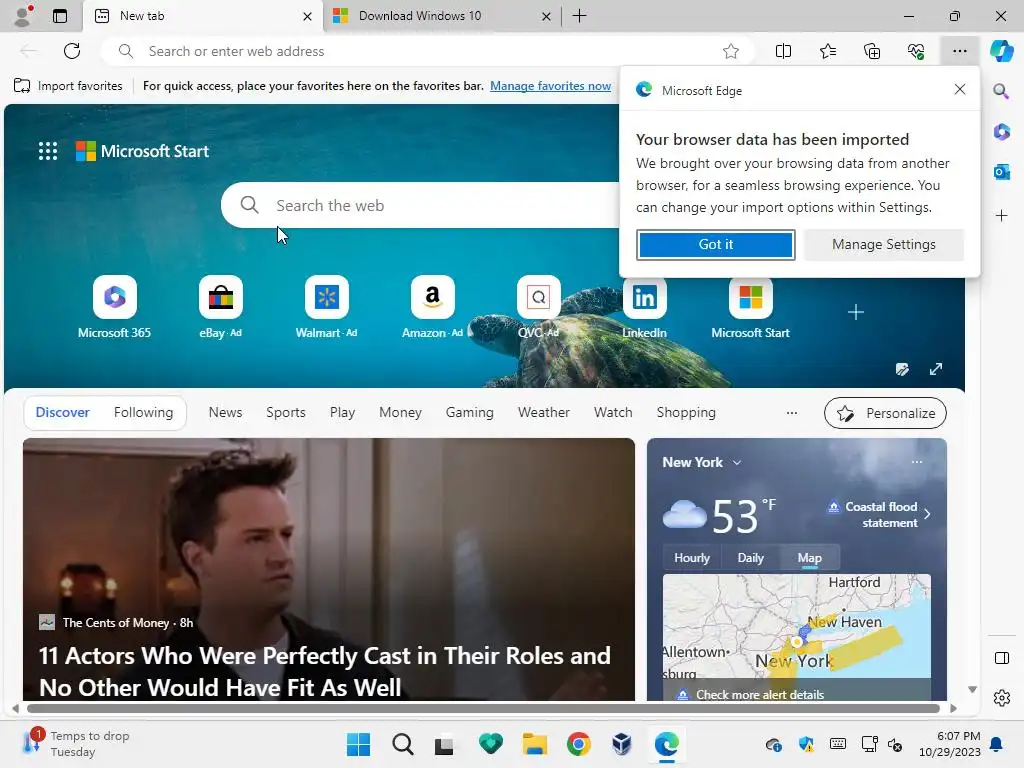Open taskbar Search magnifier

pos(402,744)
